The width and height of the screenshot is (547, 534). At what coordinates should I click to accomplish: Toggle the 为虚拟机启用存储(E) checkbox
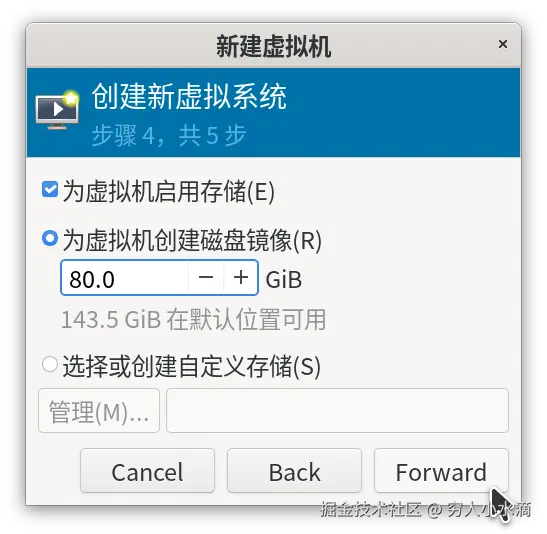pyautogui.click(x=50, y=189)
